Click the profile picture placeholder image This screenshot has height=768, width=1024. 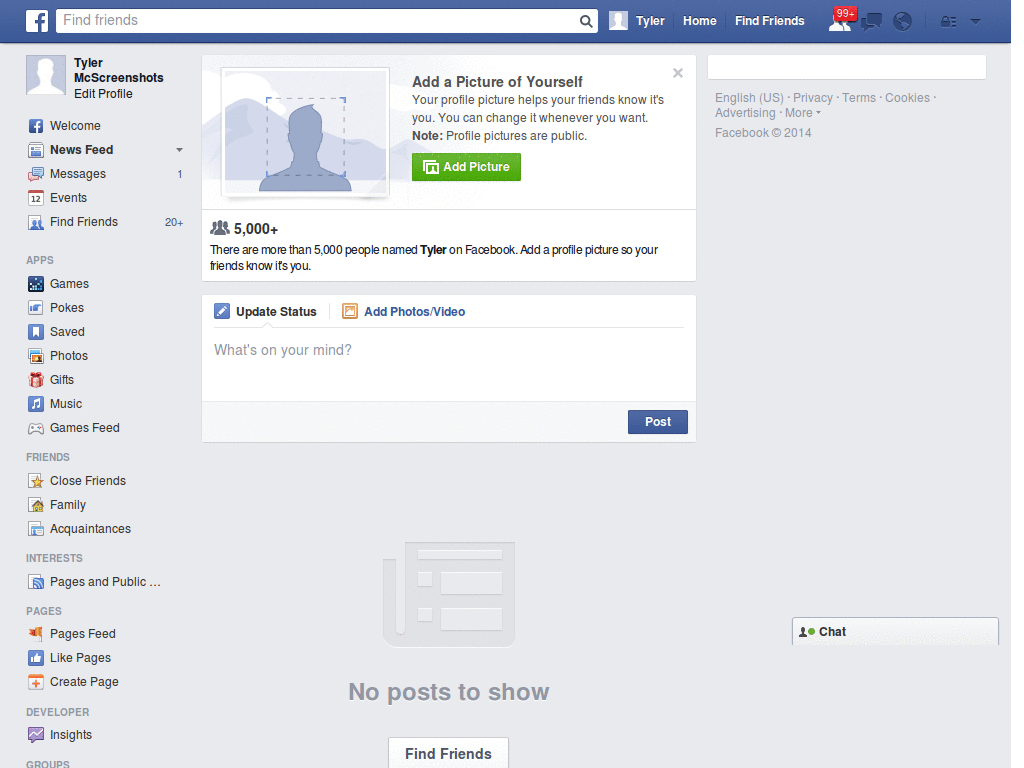tap(305, 131)
